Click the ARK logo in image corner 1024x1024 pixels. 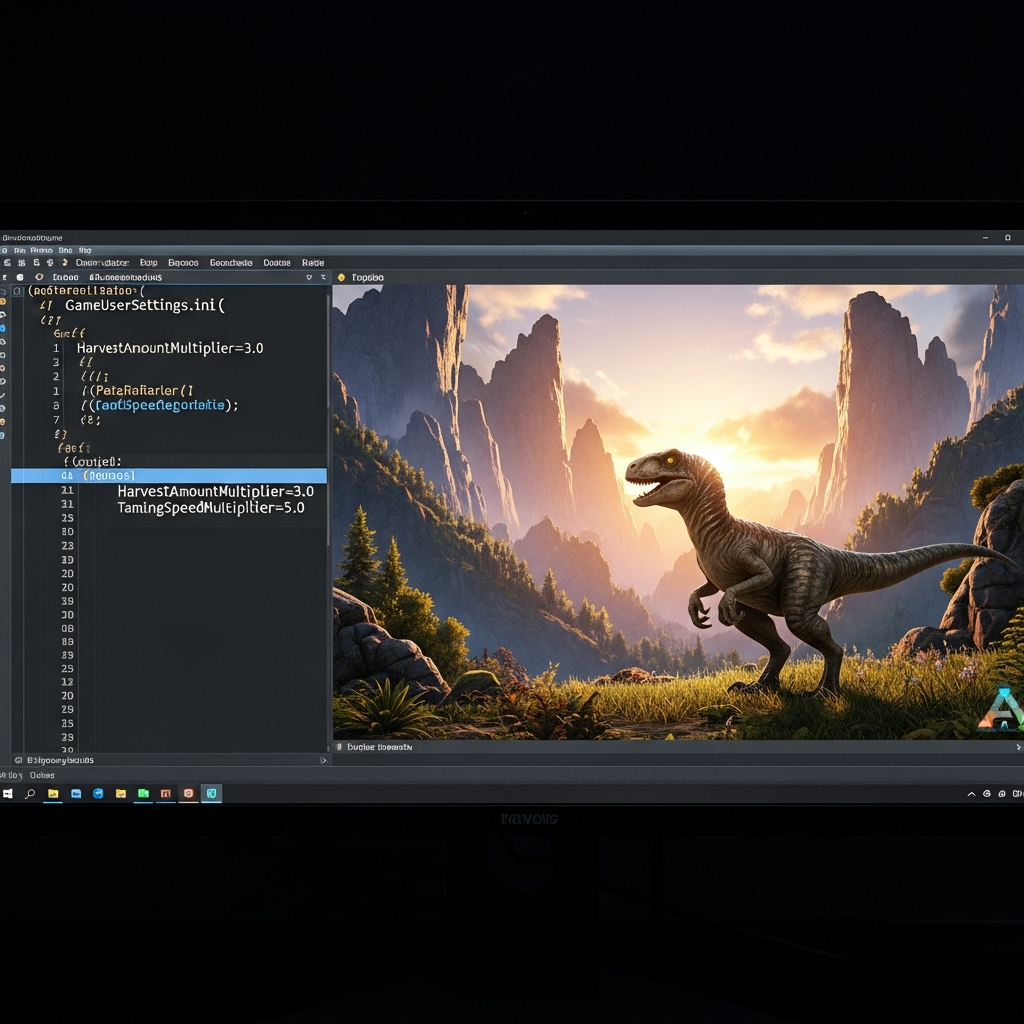(x=1001, y=709)
